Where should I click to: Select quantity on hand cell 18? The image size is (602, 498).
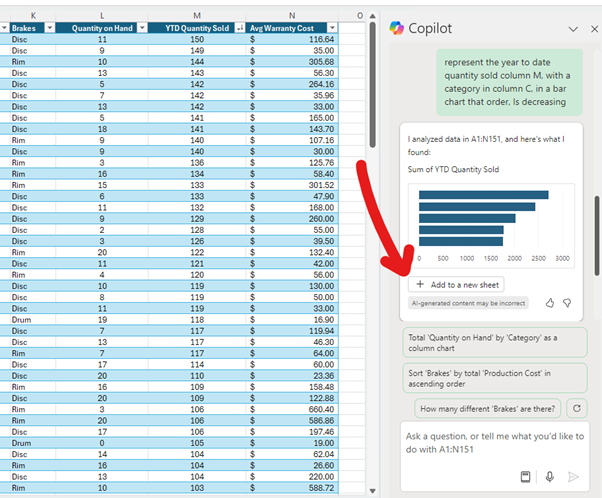[x=102, y=129]
